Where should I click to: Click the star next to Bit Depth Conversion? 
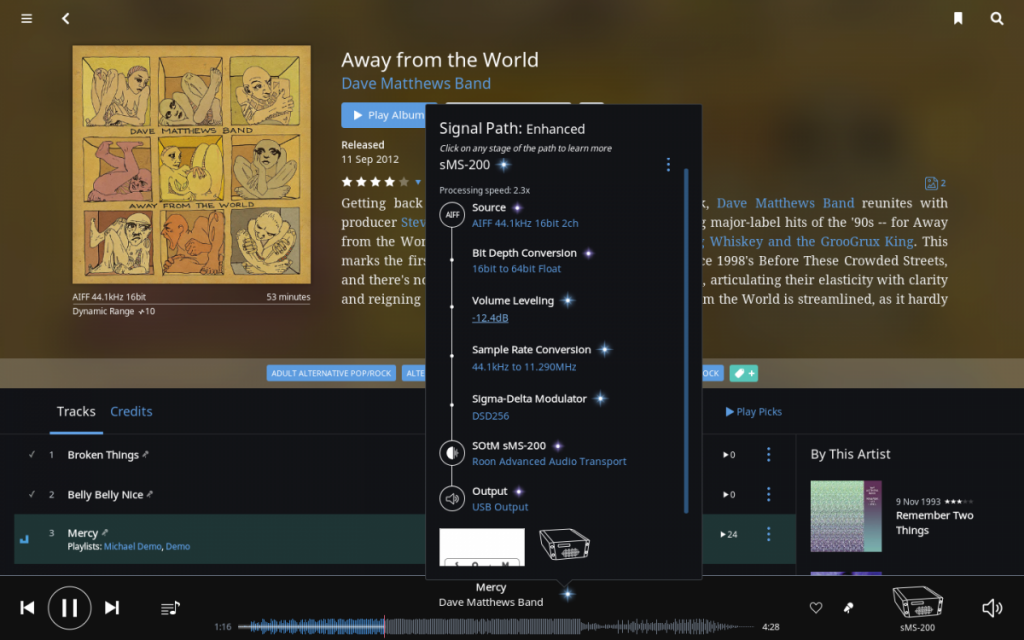[x=588, y=253]
